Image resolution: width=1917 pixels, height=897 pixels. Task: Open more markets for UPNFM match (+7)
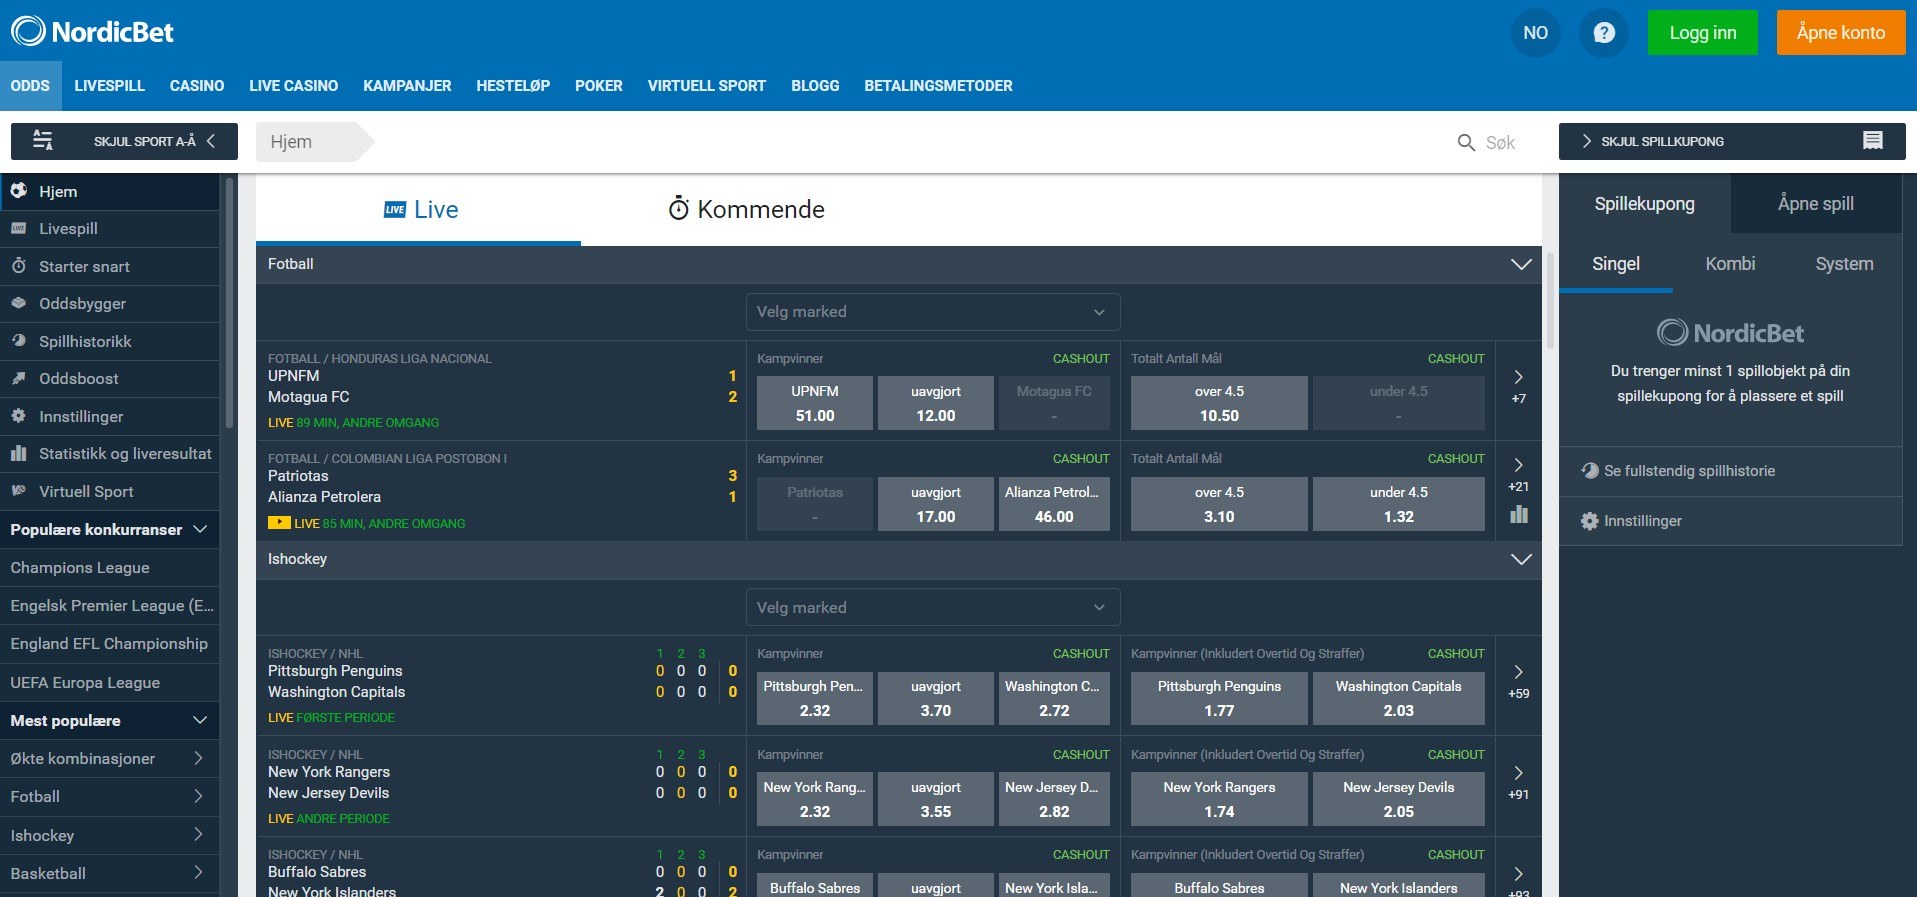(1519, 385)
